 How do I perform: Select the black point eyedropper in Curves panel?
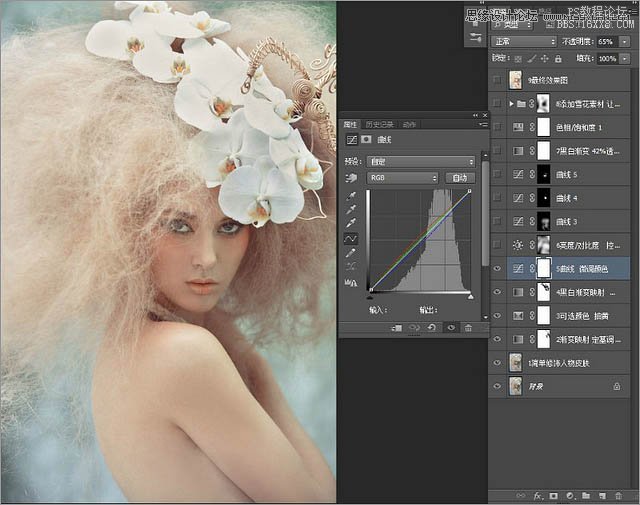tap(351, 196)
